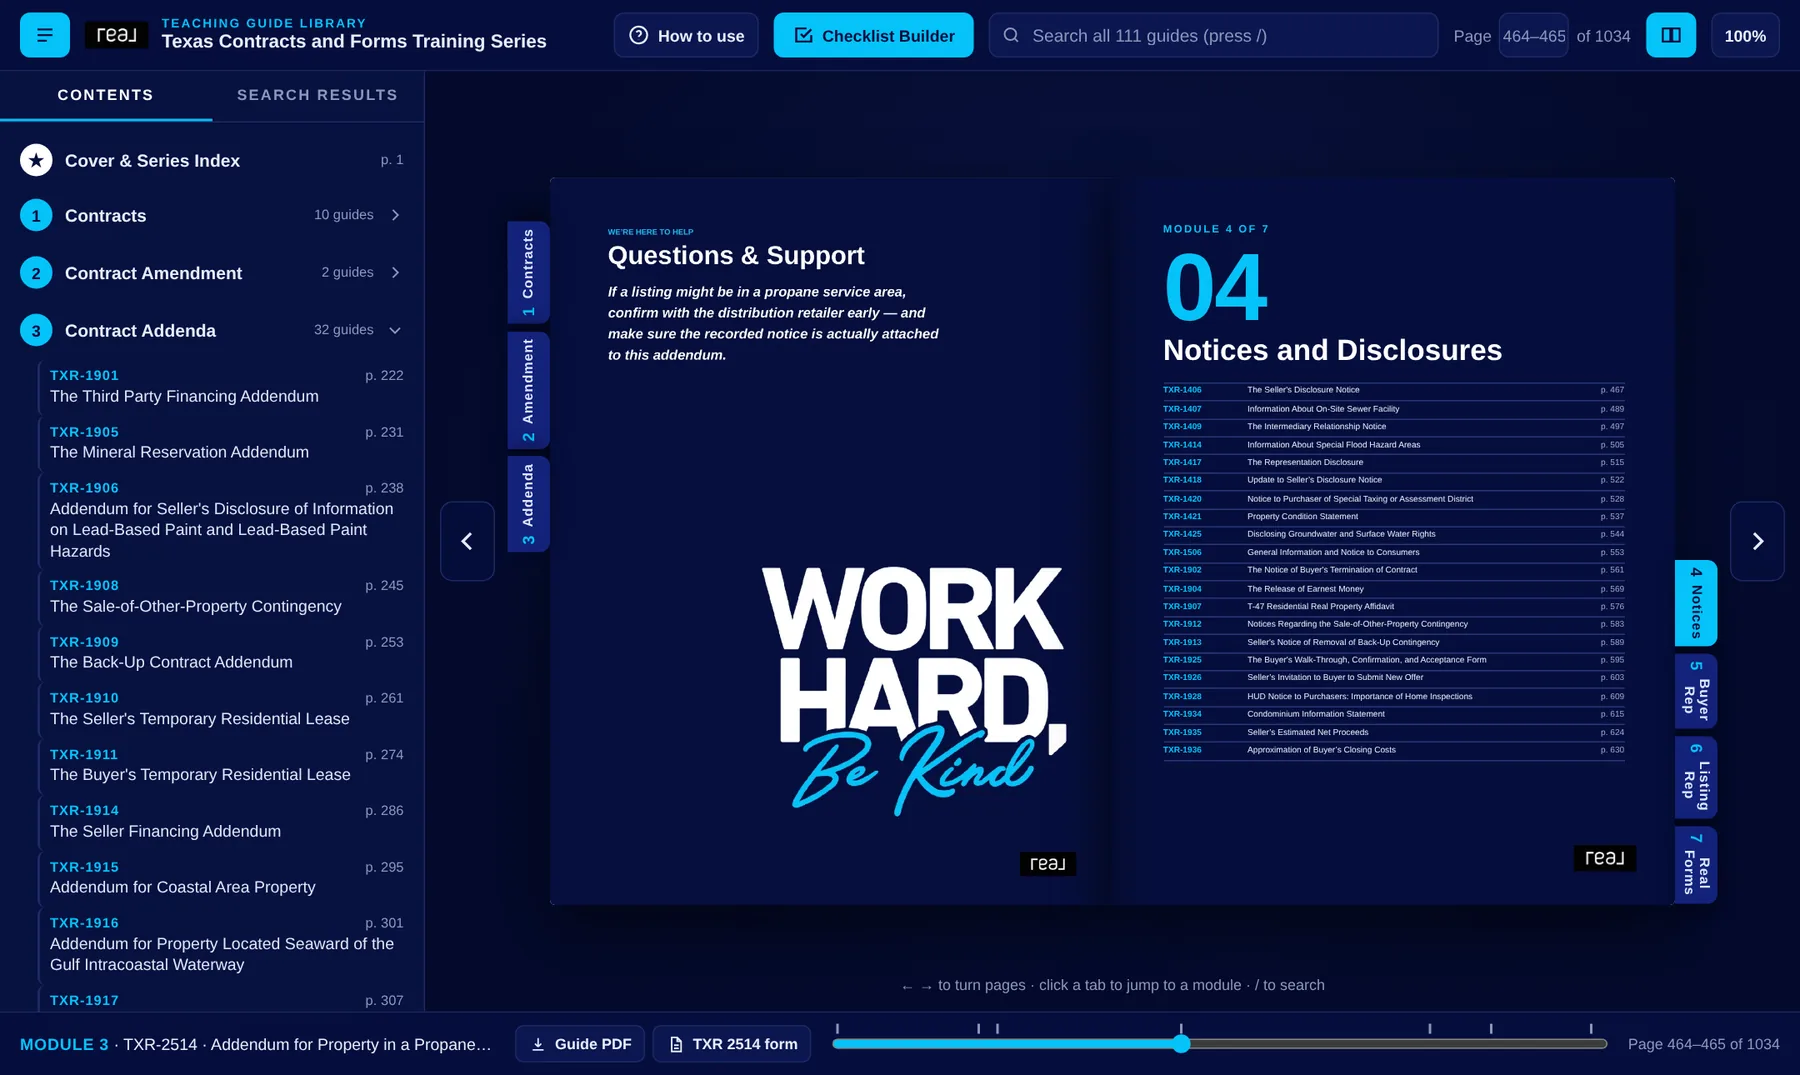The width and height of the screenshot is (1800, 1075).
Task: Switch to the Search Results tab
Action: pos(317,95)
